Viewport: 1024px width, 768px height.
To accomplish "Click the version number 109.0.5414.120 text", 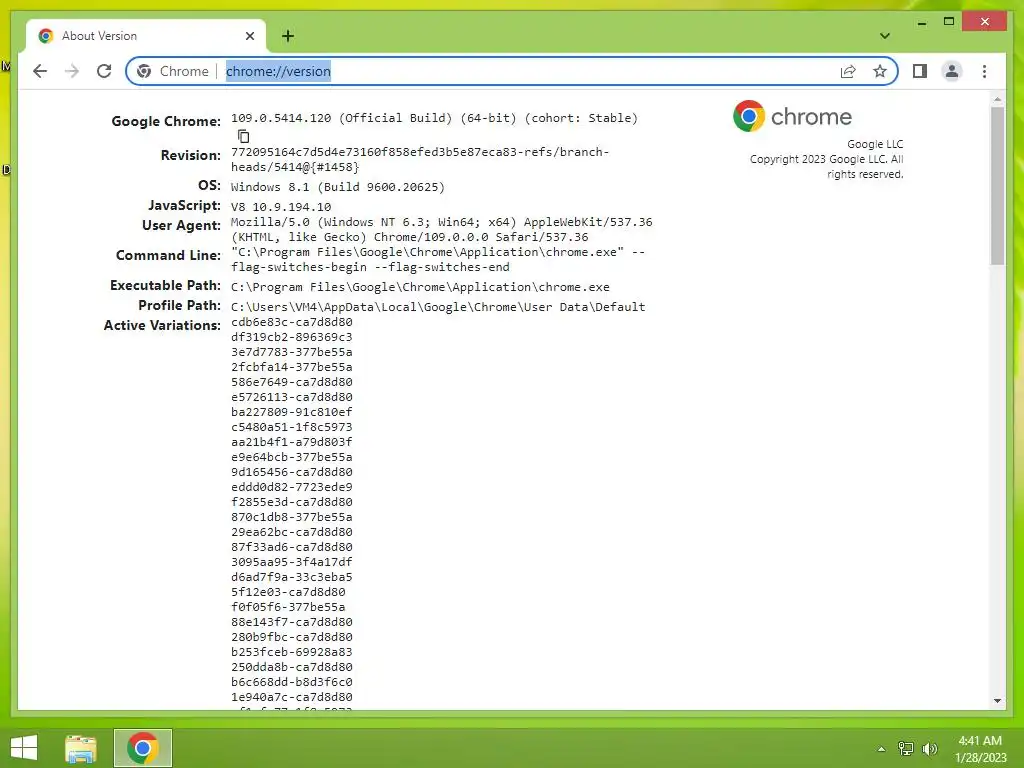I will (281, 118).
